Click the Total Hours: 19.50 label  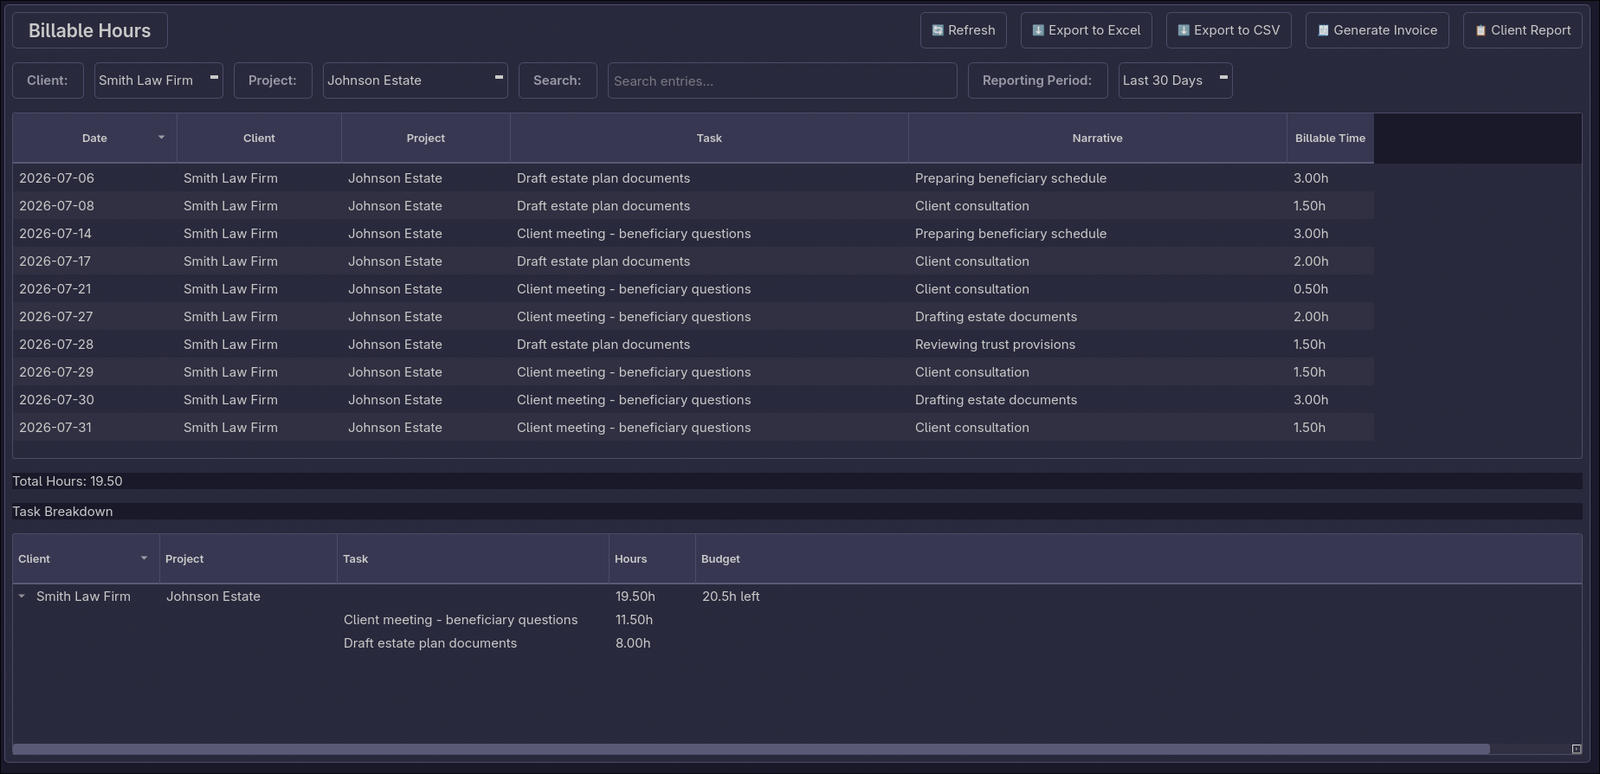coord(67,481)
